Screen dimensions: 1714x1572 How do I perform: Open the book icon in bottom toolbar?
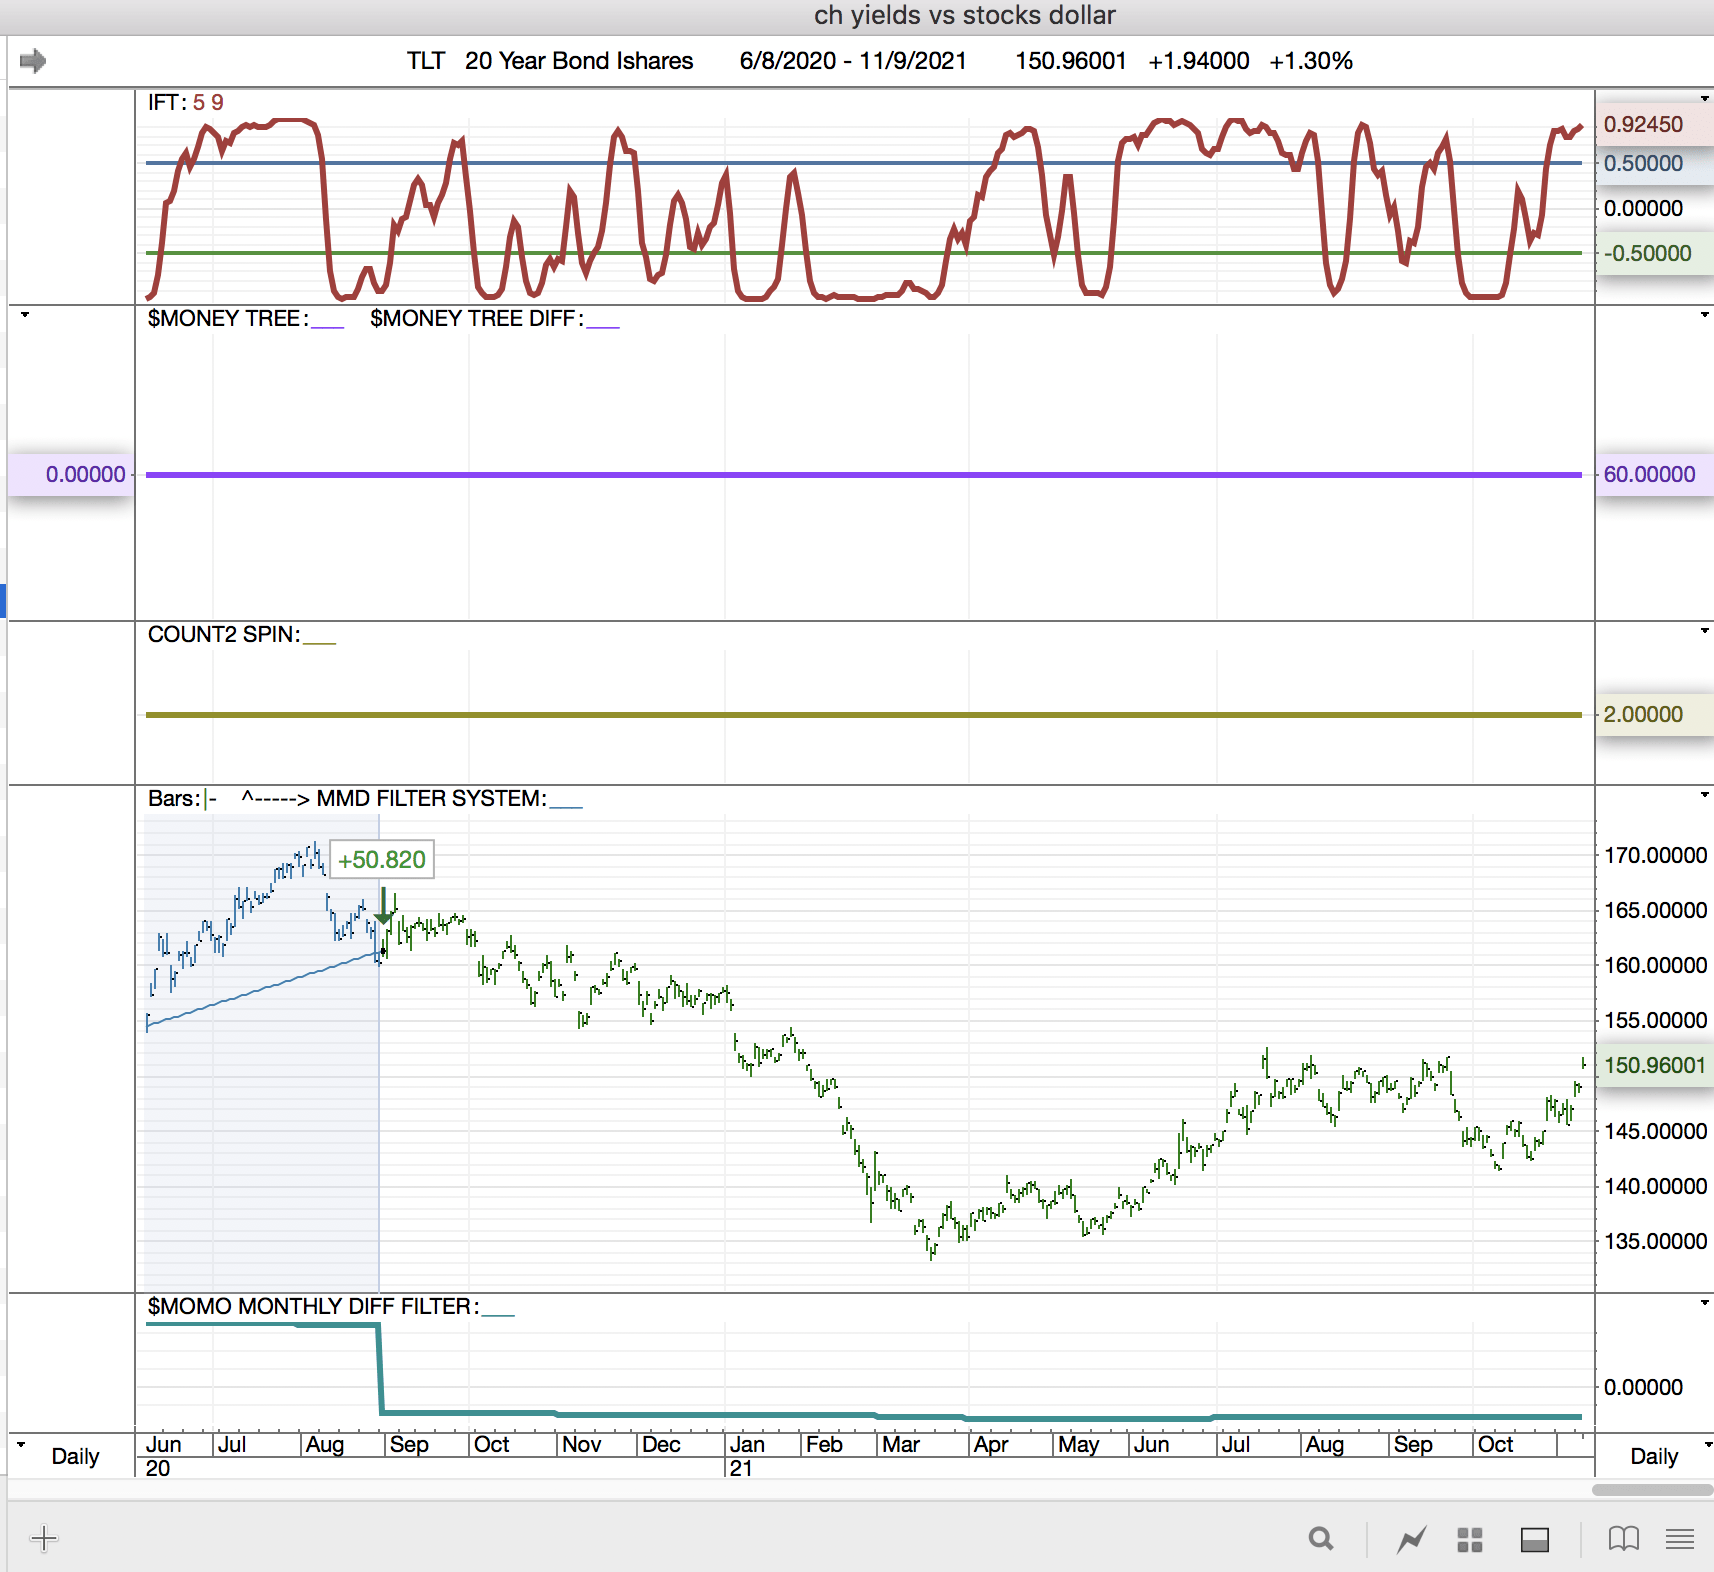click(x=1623, y=1539)
